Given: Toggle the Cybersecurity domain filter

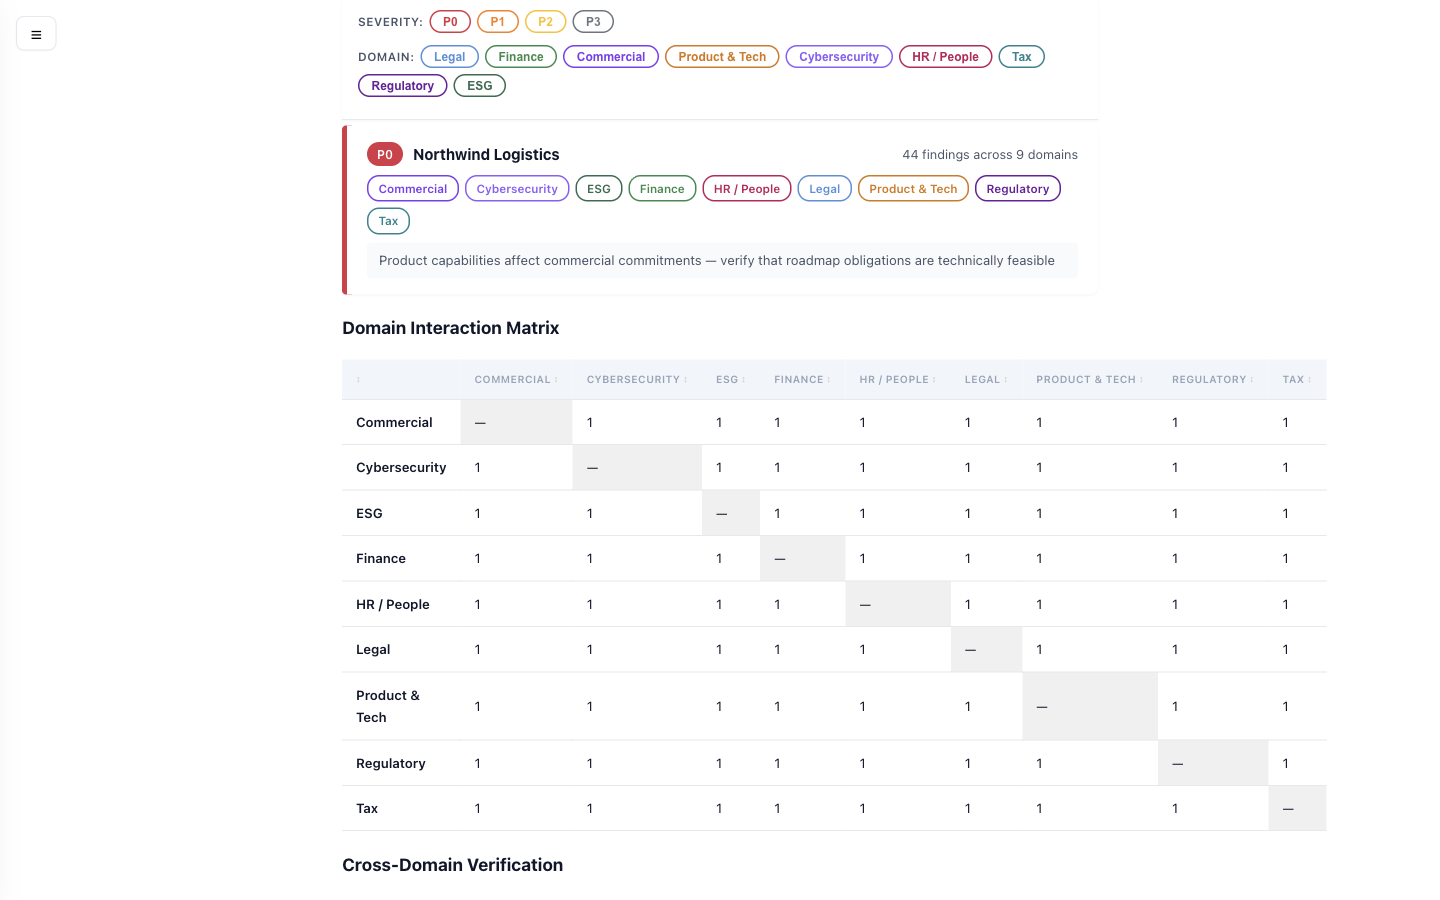Looking at the screenshot, I should tap(839, 57).
